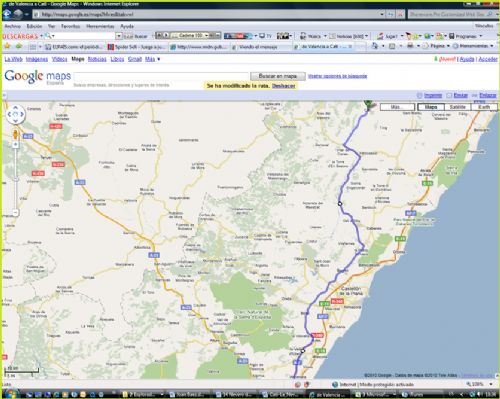Click the Enlazar link

click(488, 96)
